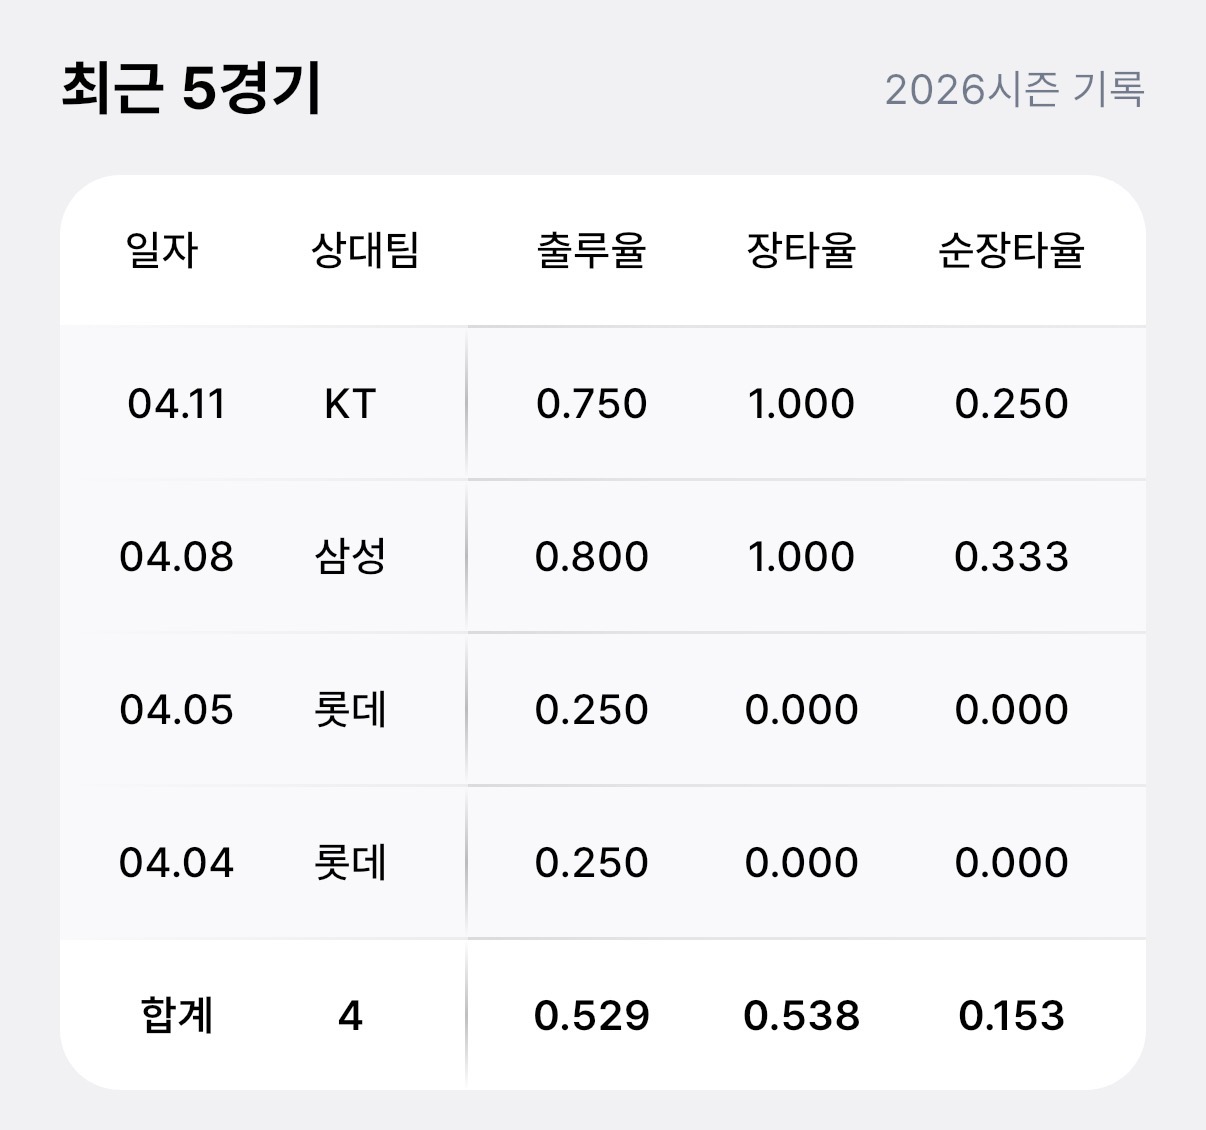This screenshot has width=1206, height=1130.
Task: Select the 일자 column header
Action: coord(162,250)
